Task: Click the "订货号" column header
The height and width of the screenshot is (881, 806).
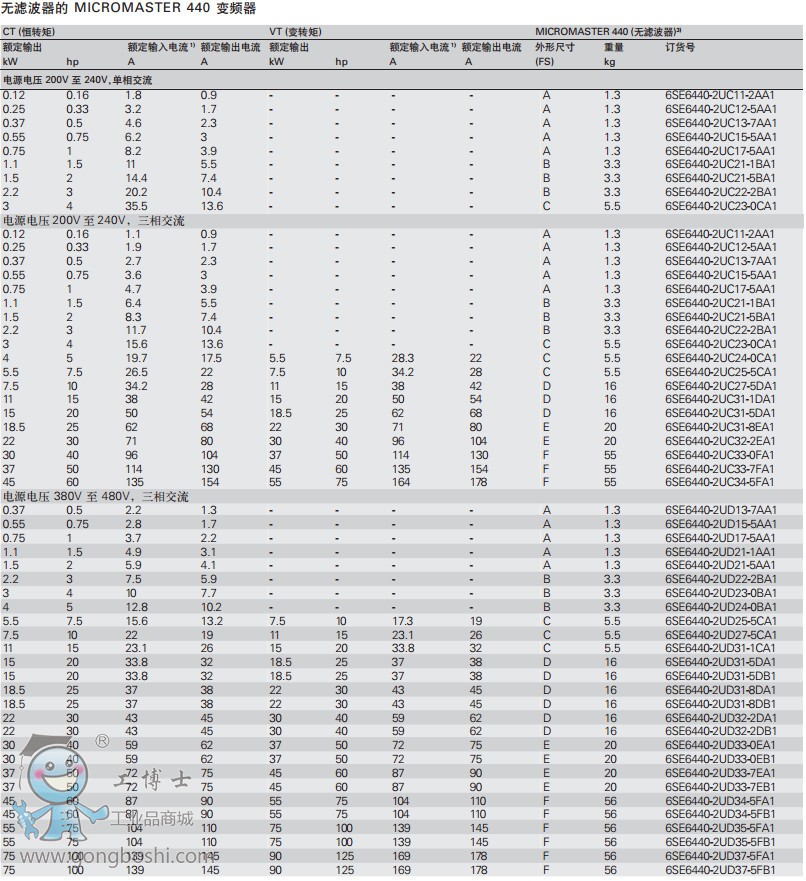Action: tap(680, 47)
